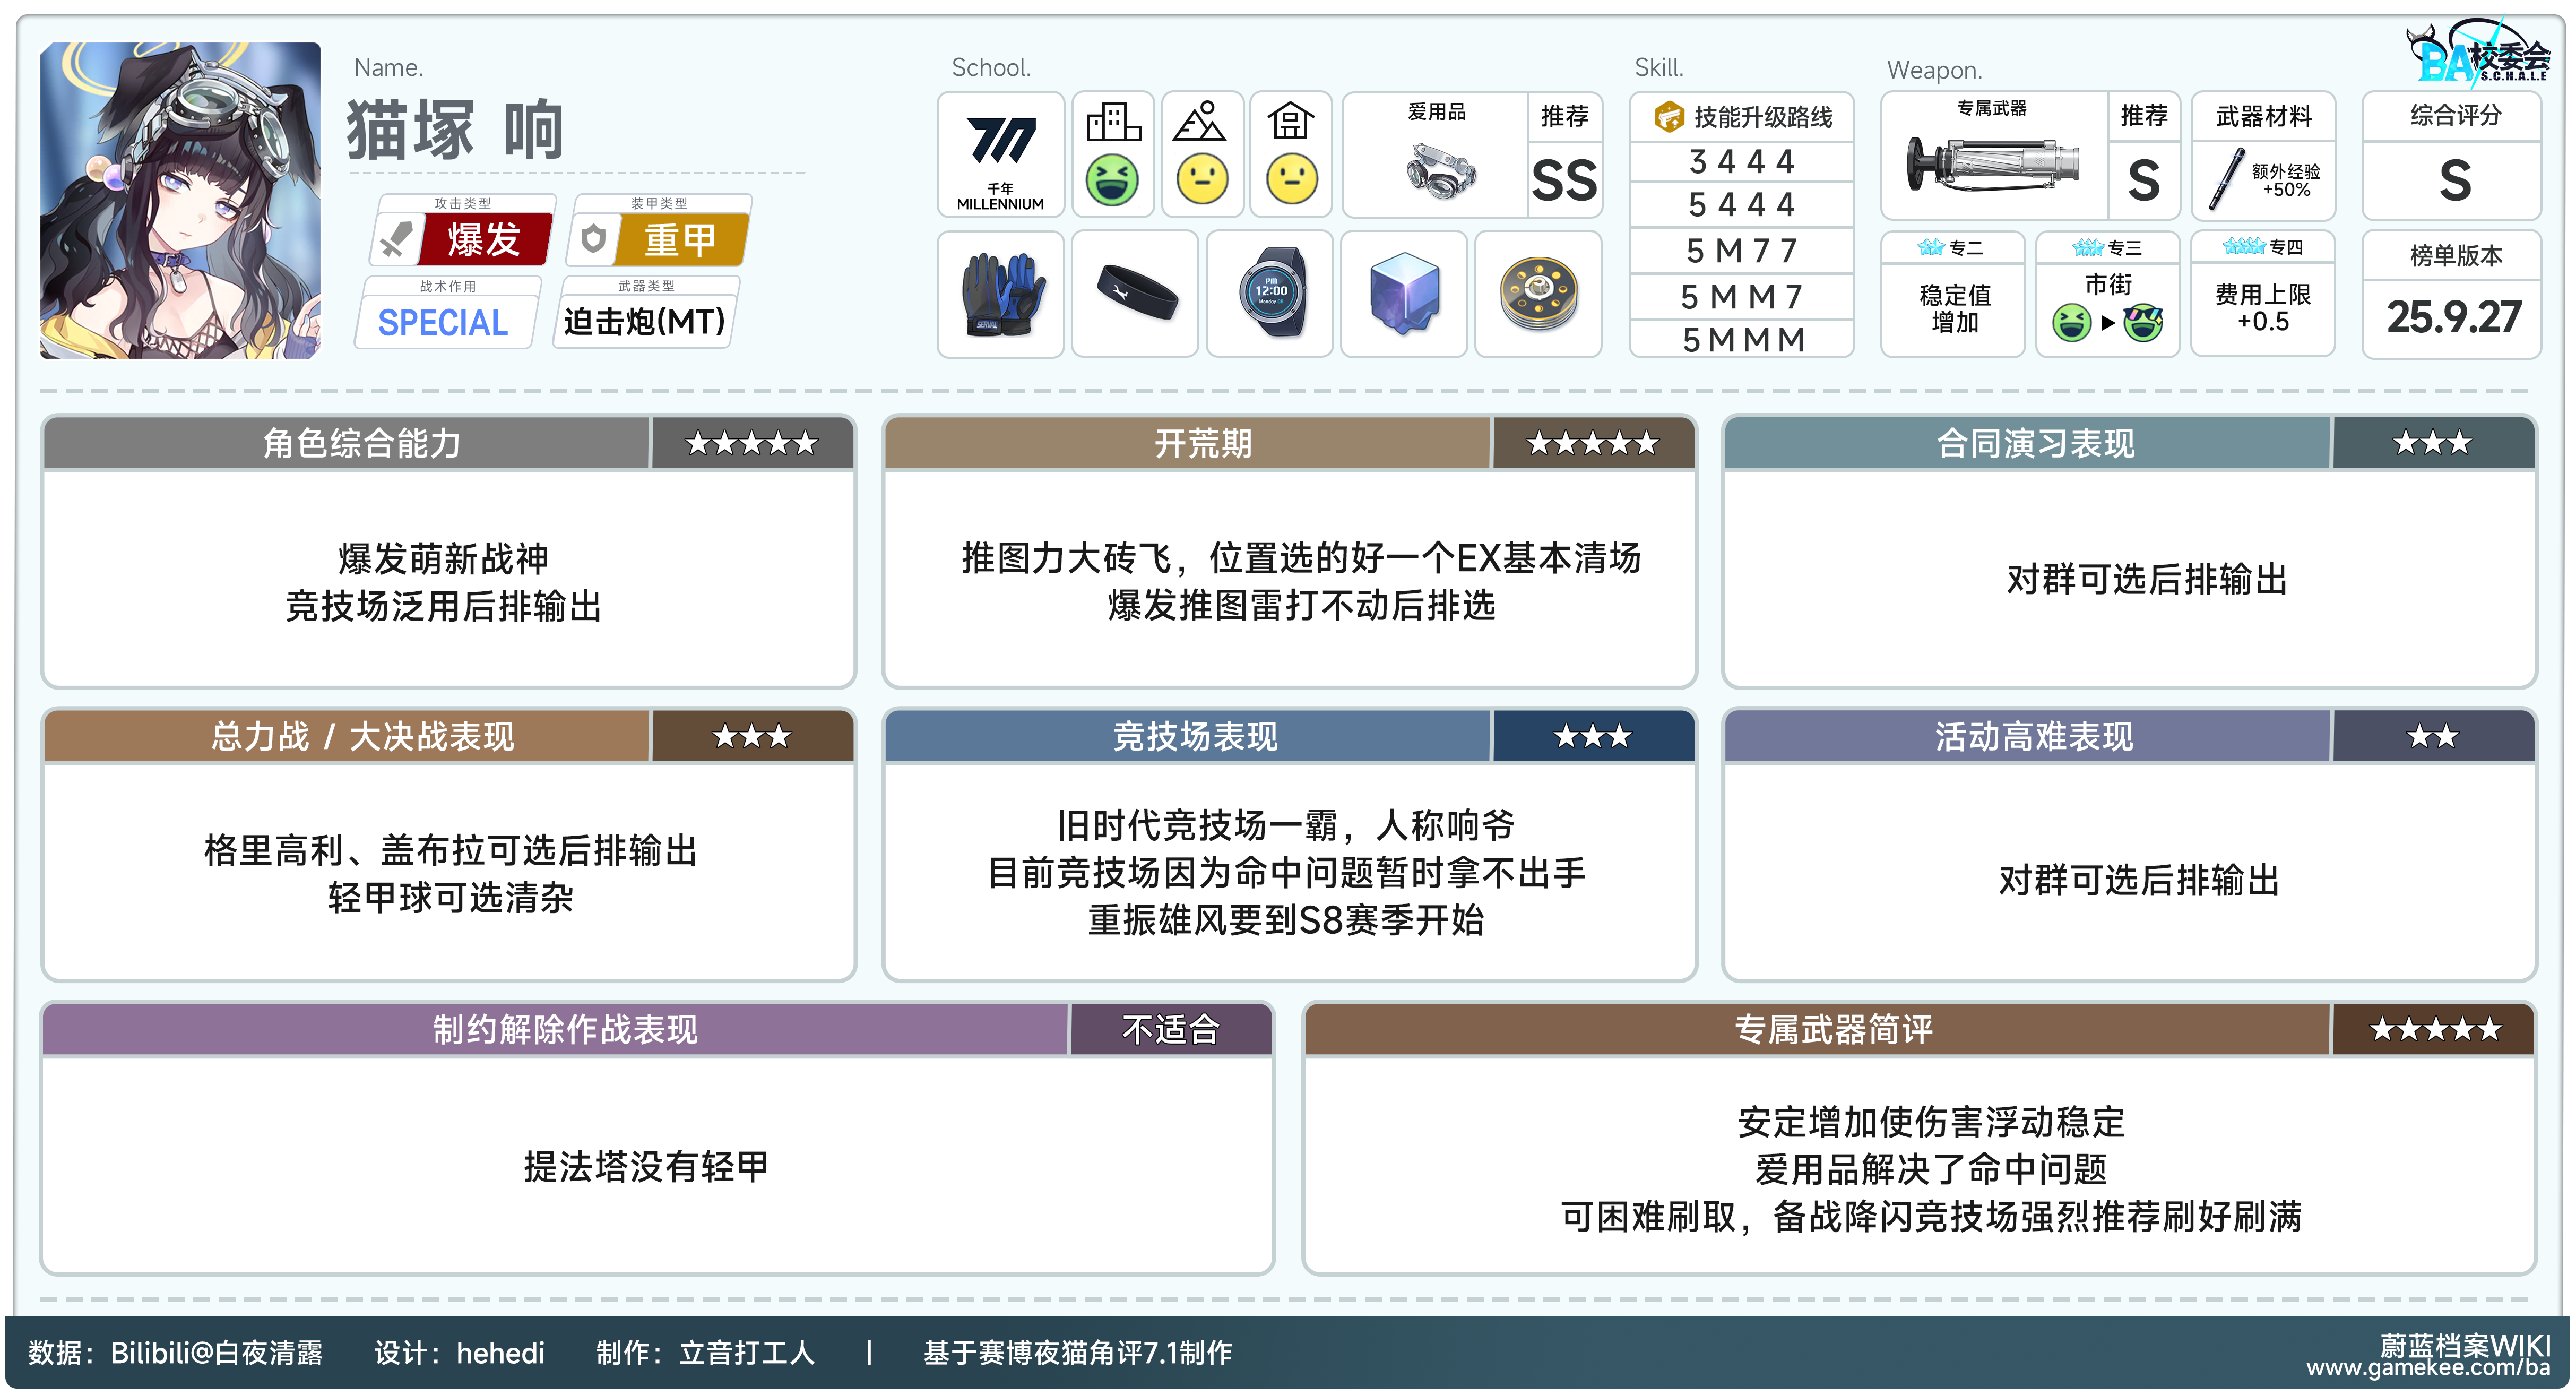
Task: Click the red 爆发 attack type badge
Action: [484, 240]
